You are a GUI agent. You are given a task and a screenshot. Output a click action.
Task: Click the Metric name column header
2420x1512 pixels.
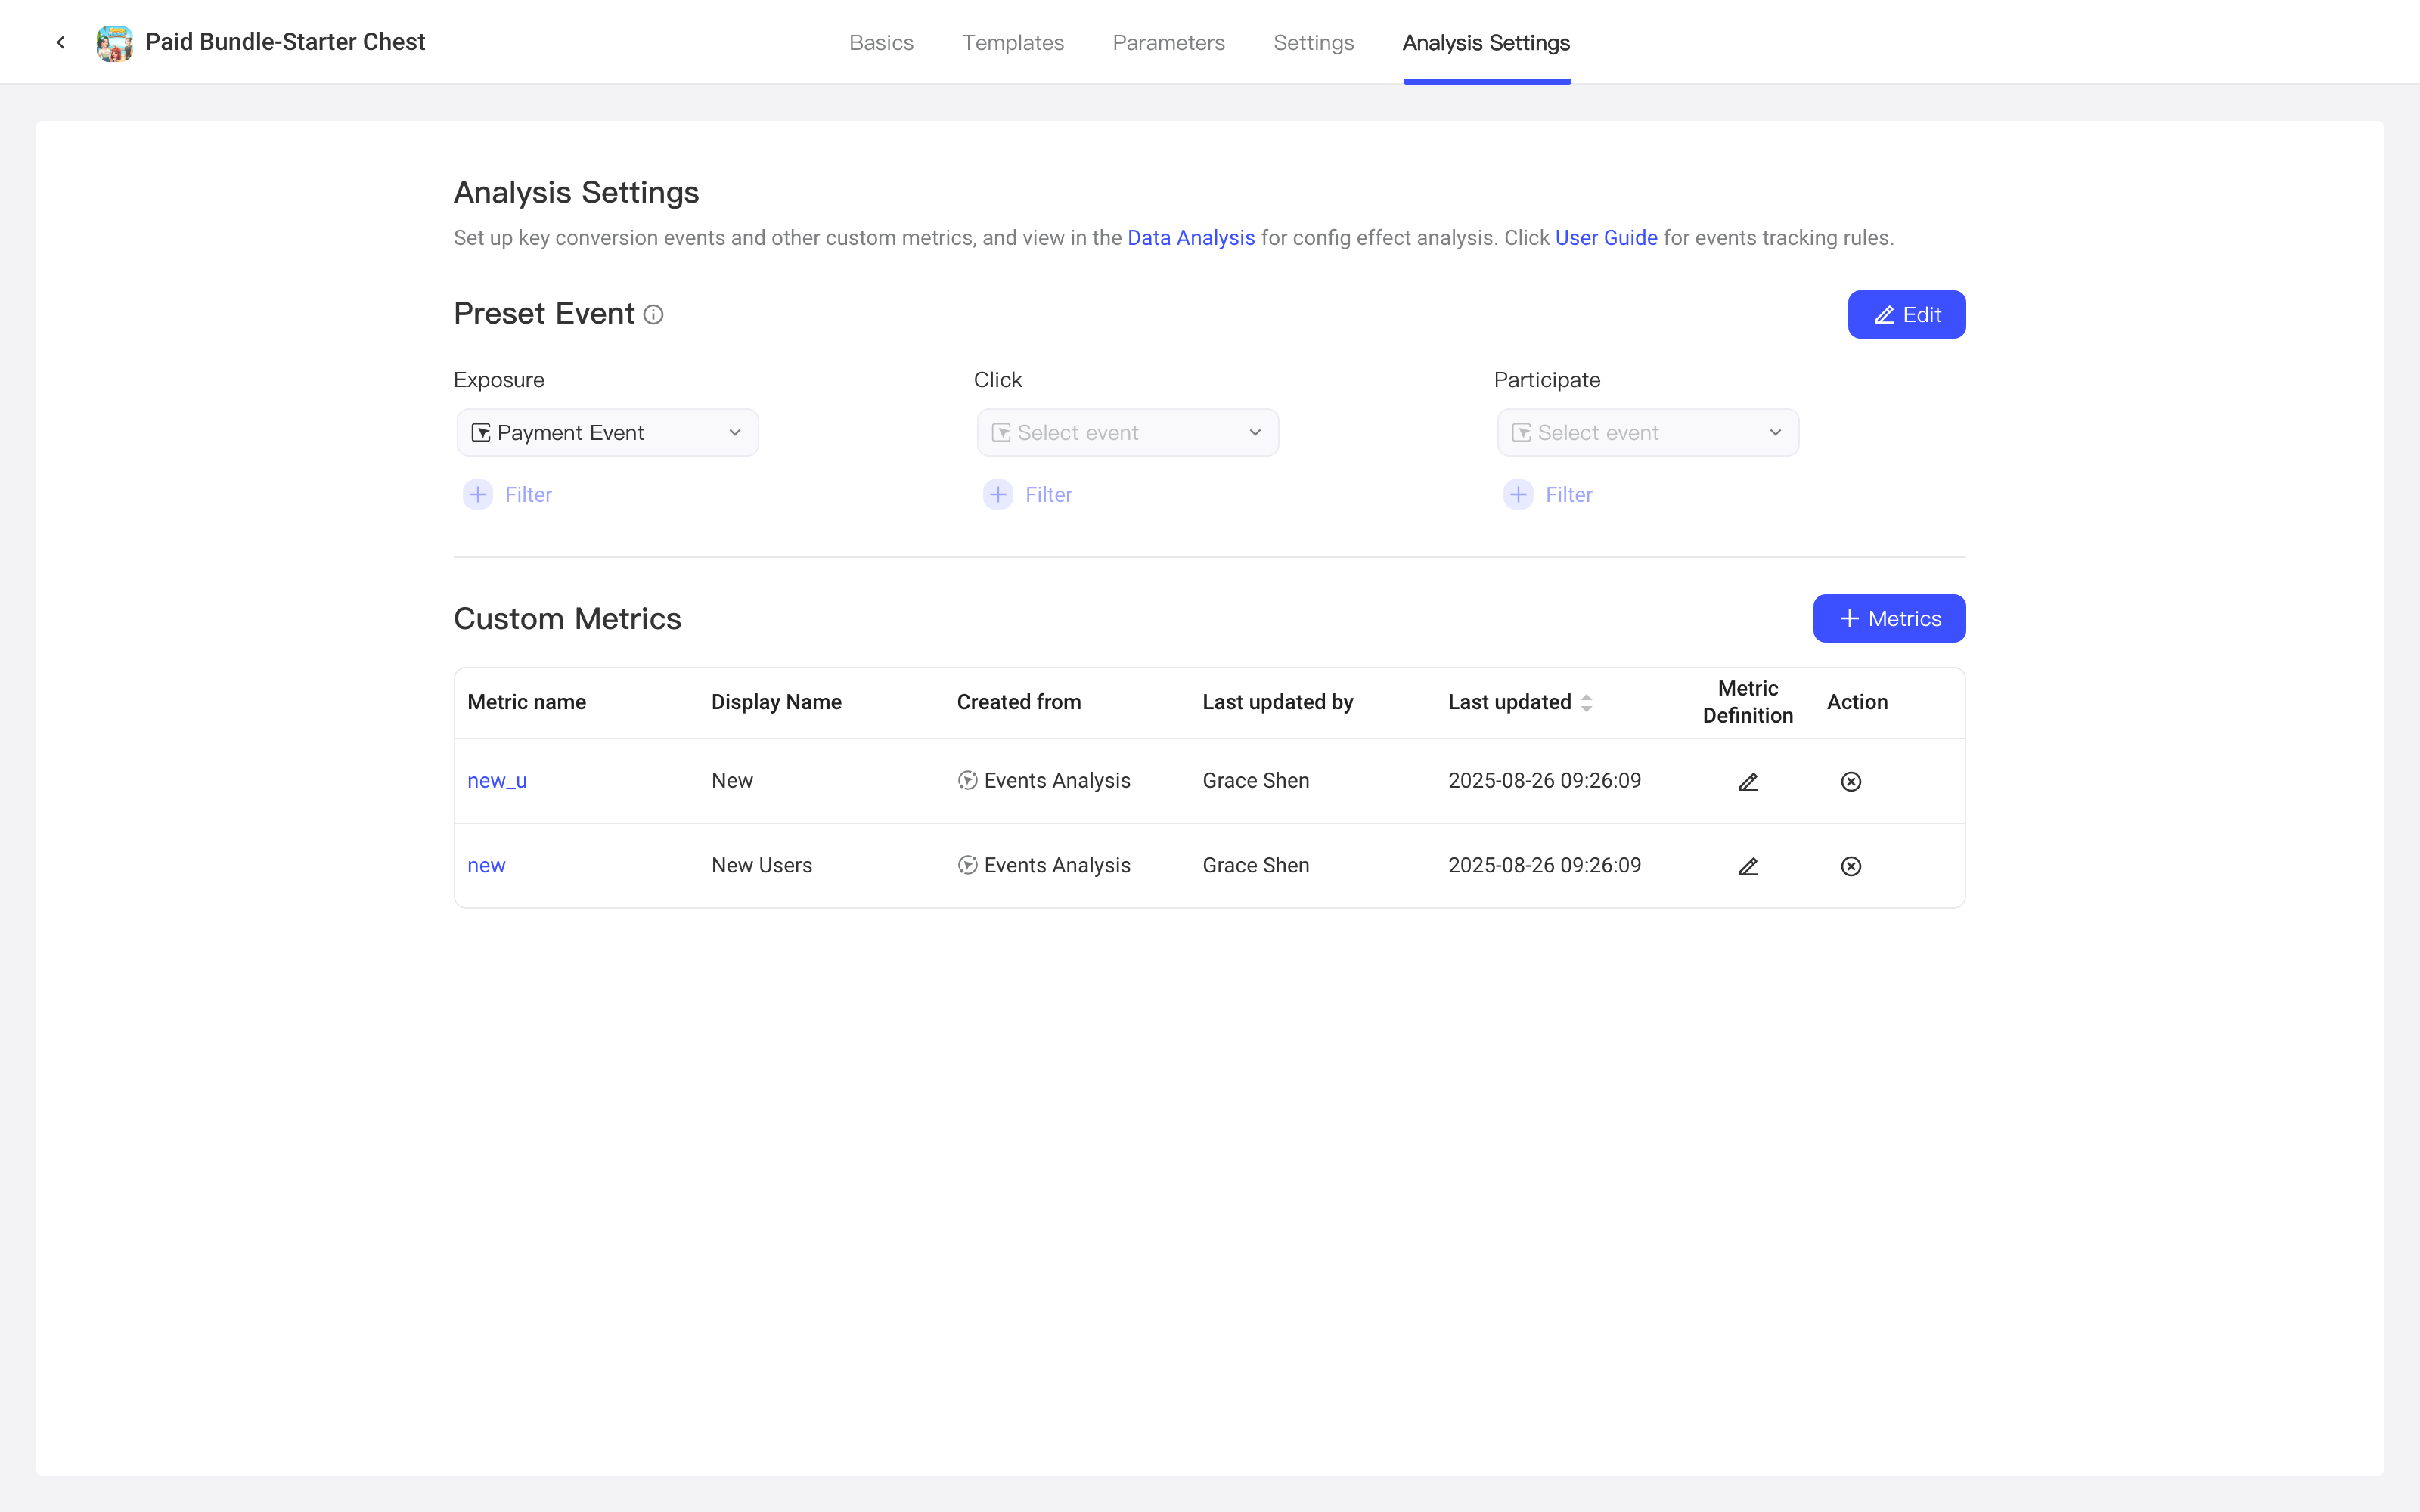(526, 702)
